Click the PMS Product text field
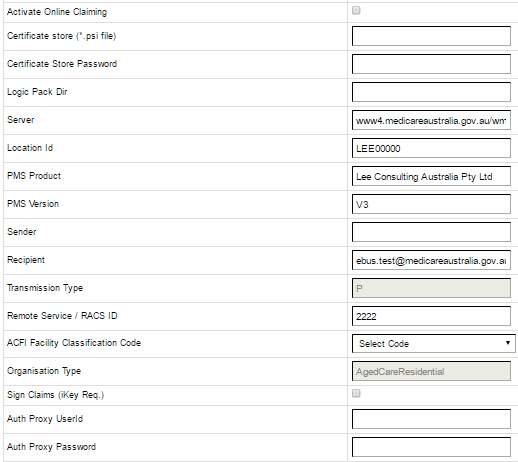 tap(431, 176)
